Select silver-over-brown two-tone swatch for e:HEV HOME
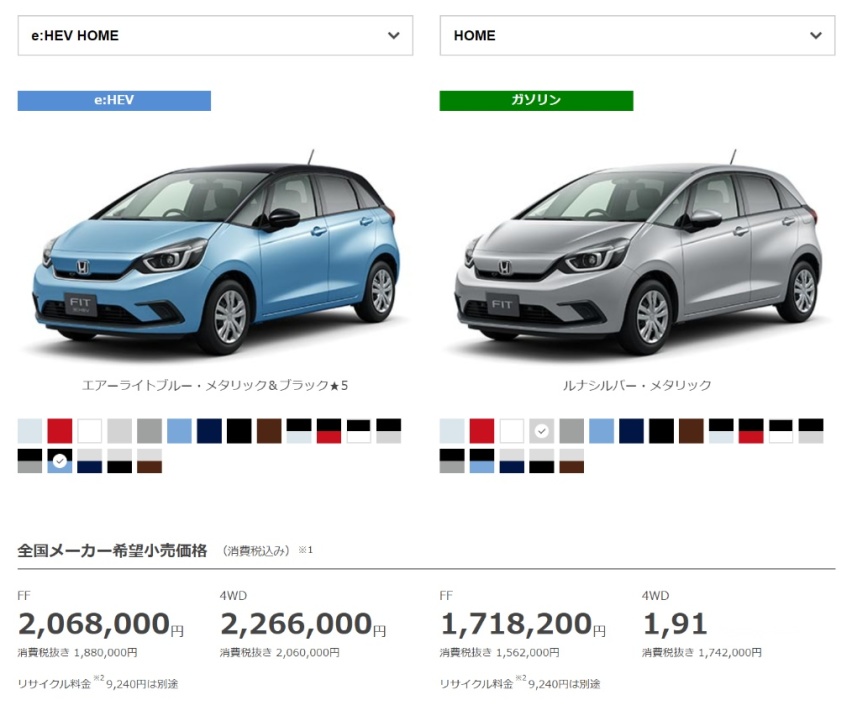Screen dimensions: 852x716 (x=149, y=461)
